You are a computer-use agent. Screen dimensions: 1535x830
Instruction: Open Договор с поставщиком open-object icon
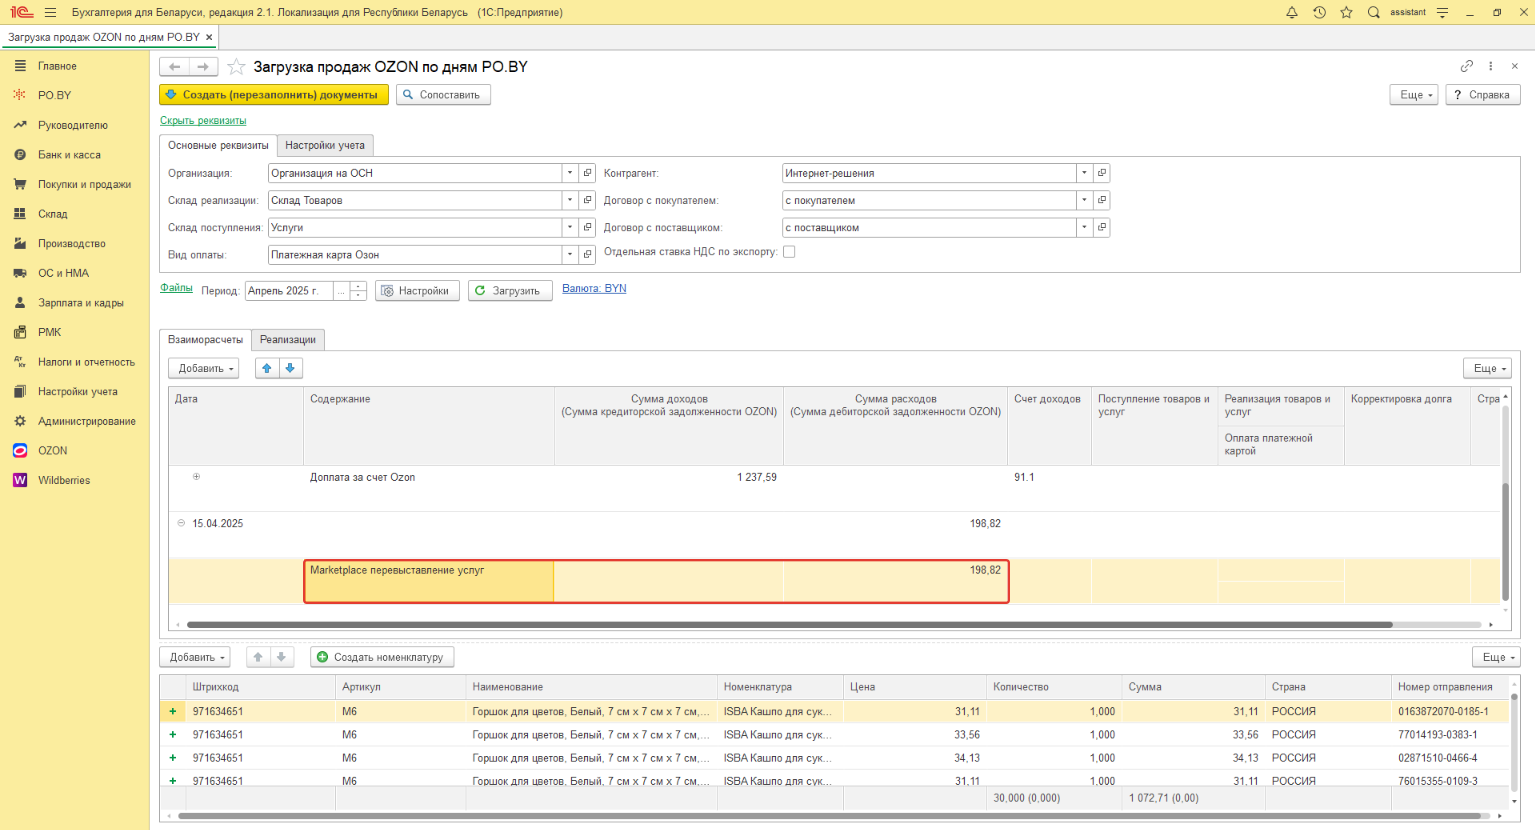[x=1102, y=227]
